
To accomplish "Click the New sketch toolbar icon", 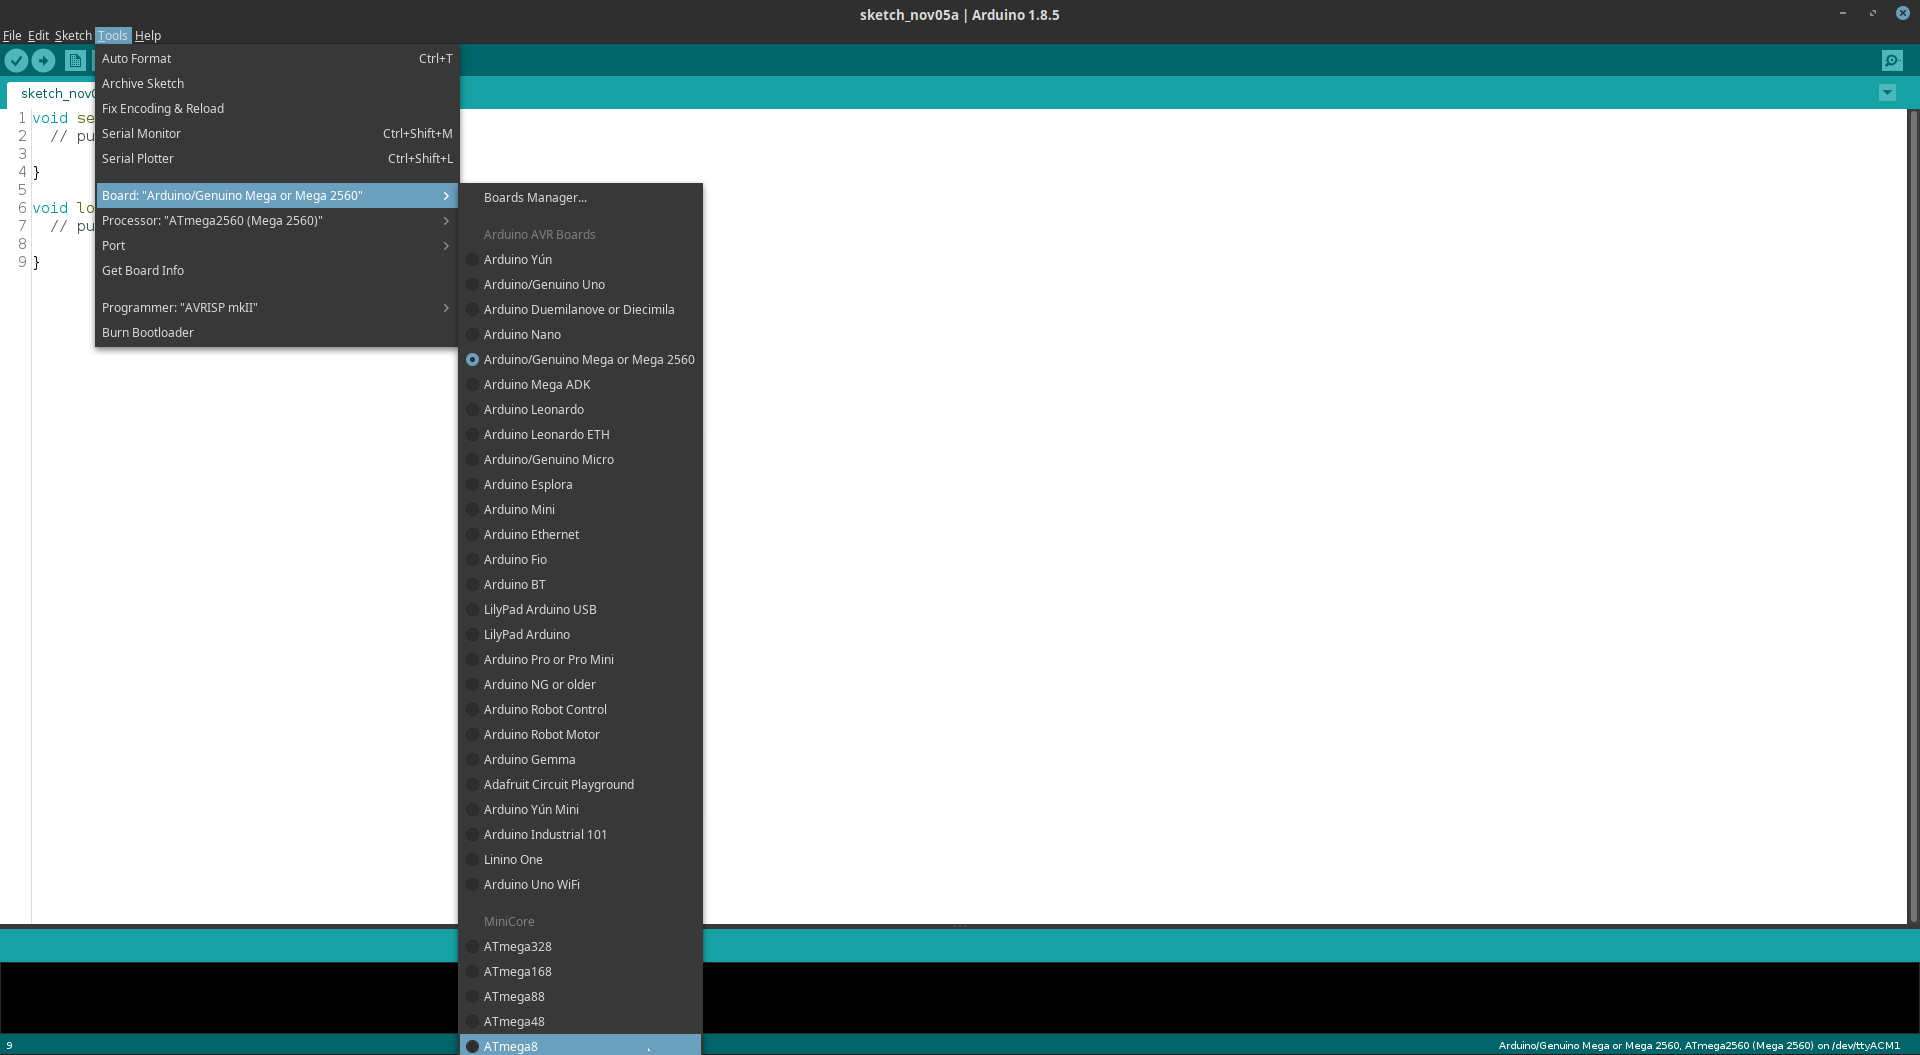I will 75,61.
